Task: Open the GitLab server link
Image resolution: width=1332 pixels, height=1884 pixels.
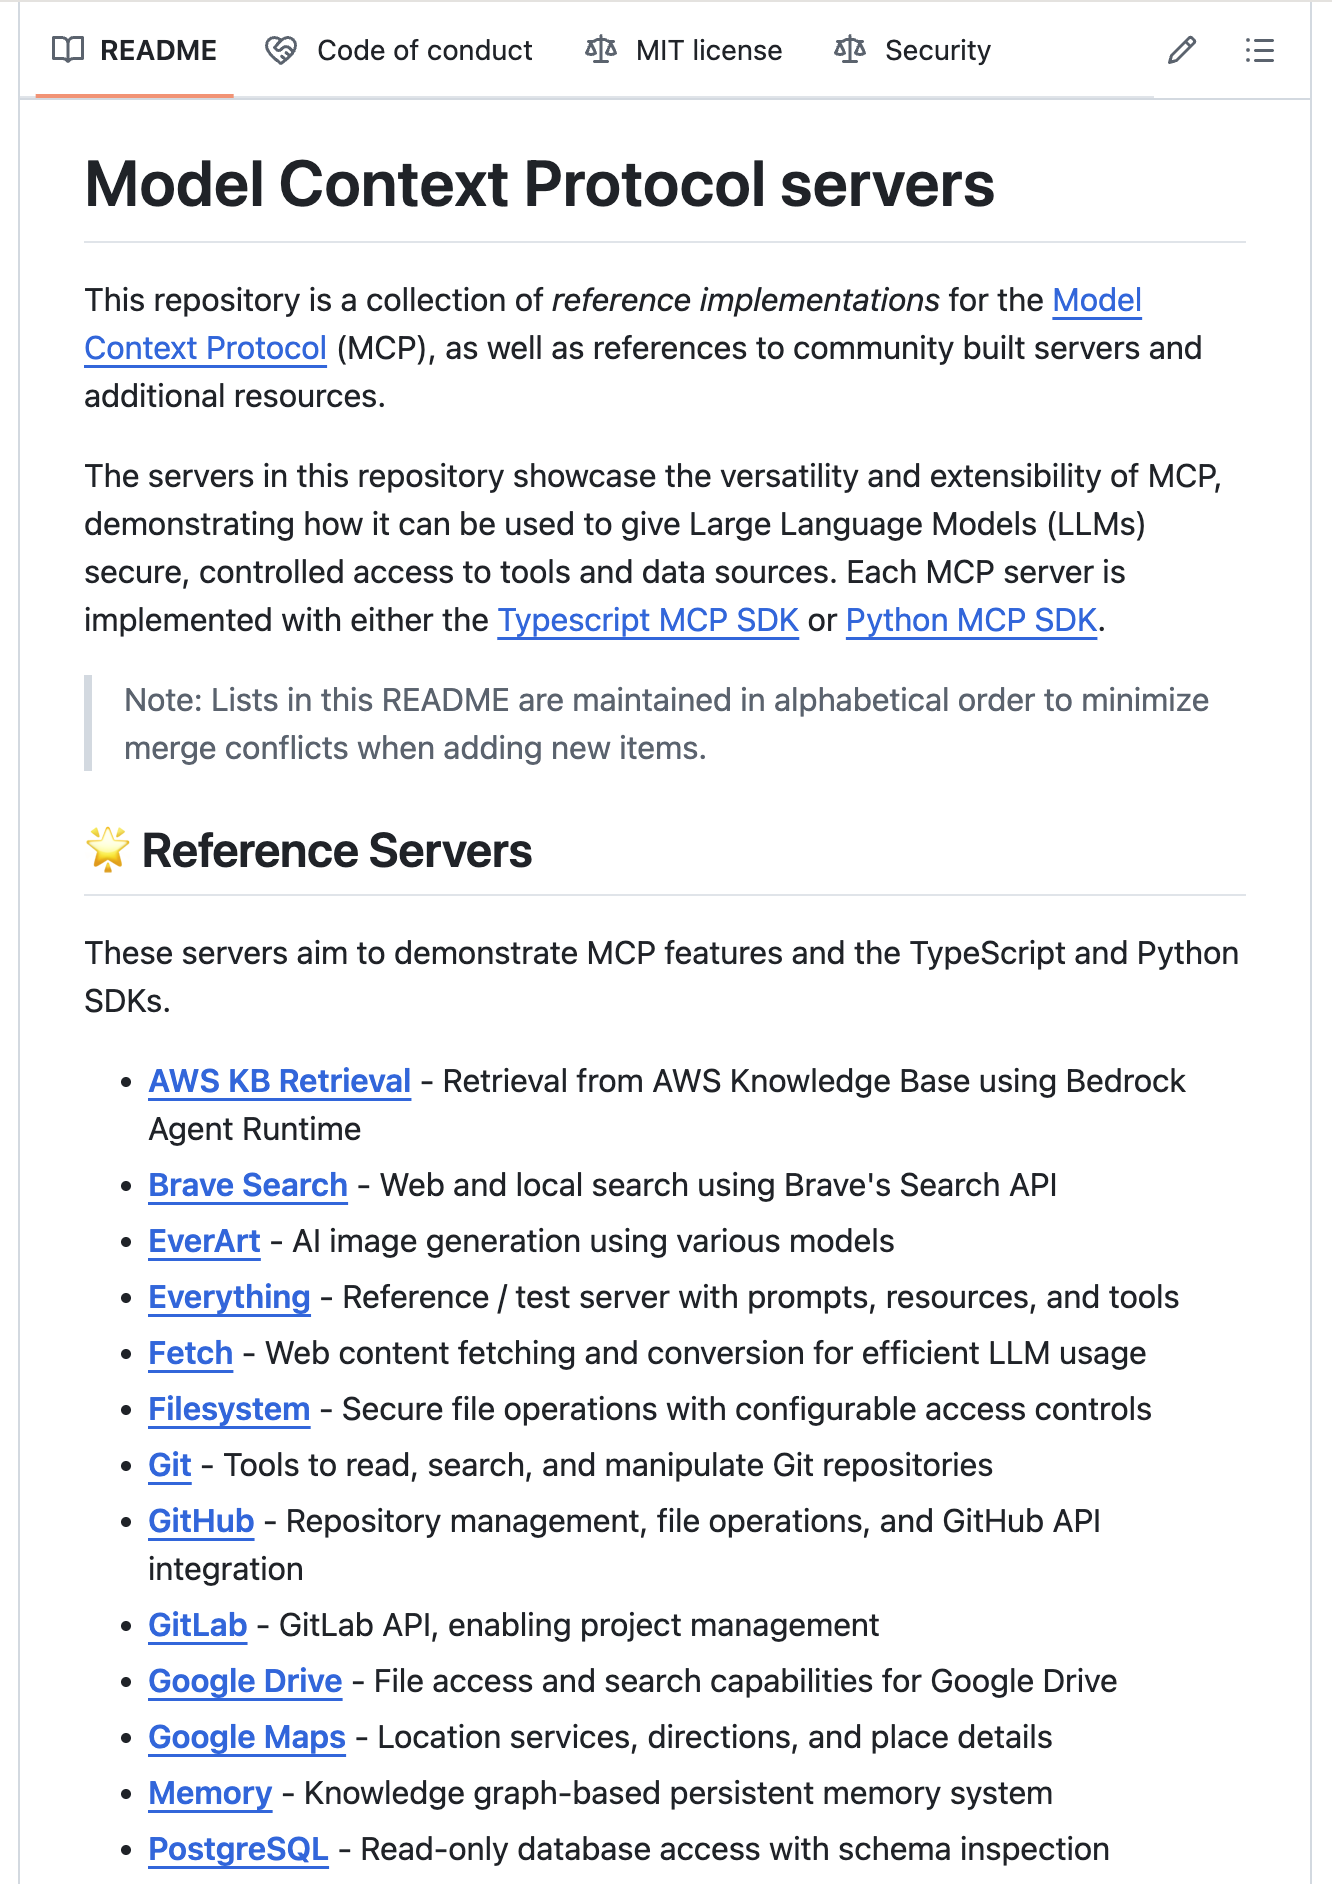Action: [x=197, y=1625]
